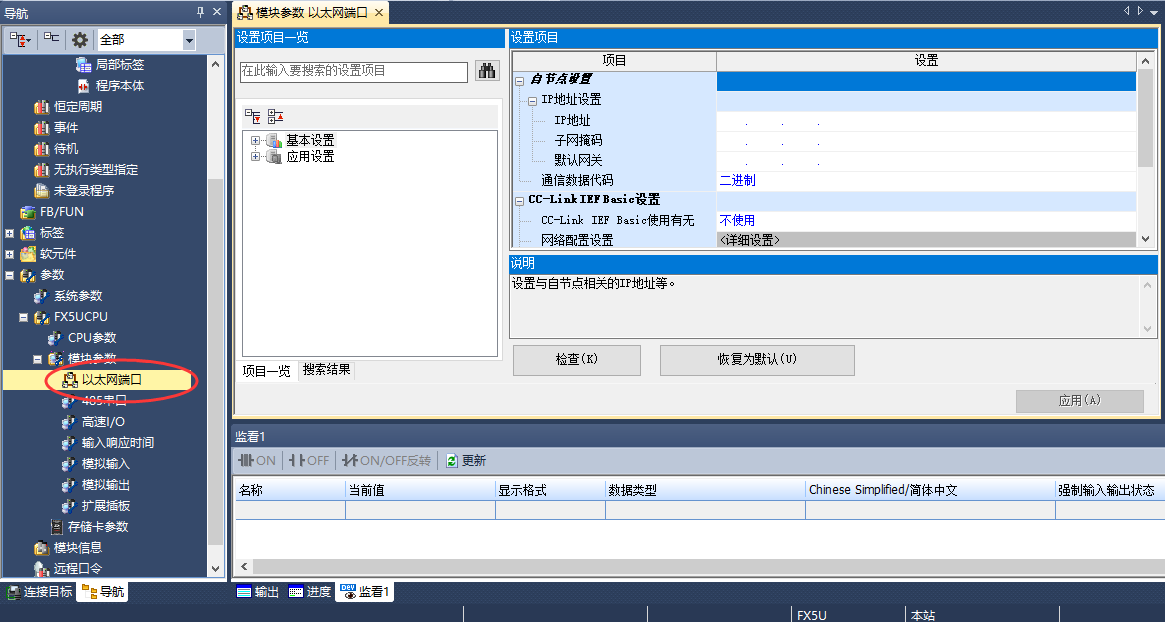Click the 存储卡参数 icon
Image resolution: width=1165 pixels, height=622 pixels.
[56, 526]
